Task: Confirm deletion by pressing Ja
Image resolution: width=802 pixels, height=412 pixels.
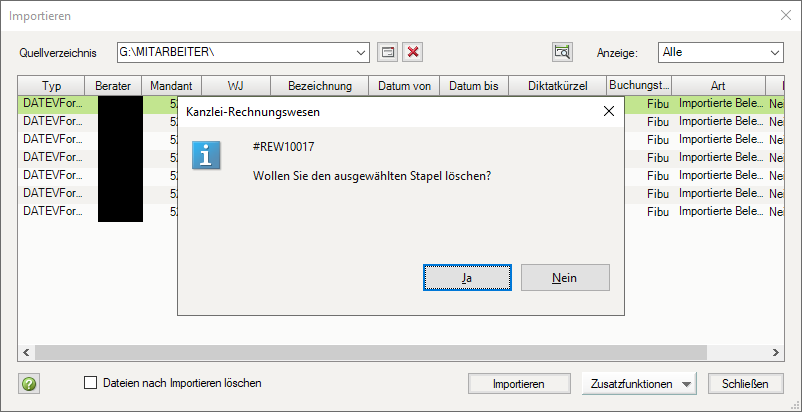Action: [467, 277]
